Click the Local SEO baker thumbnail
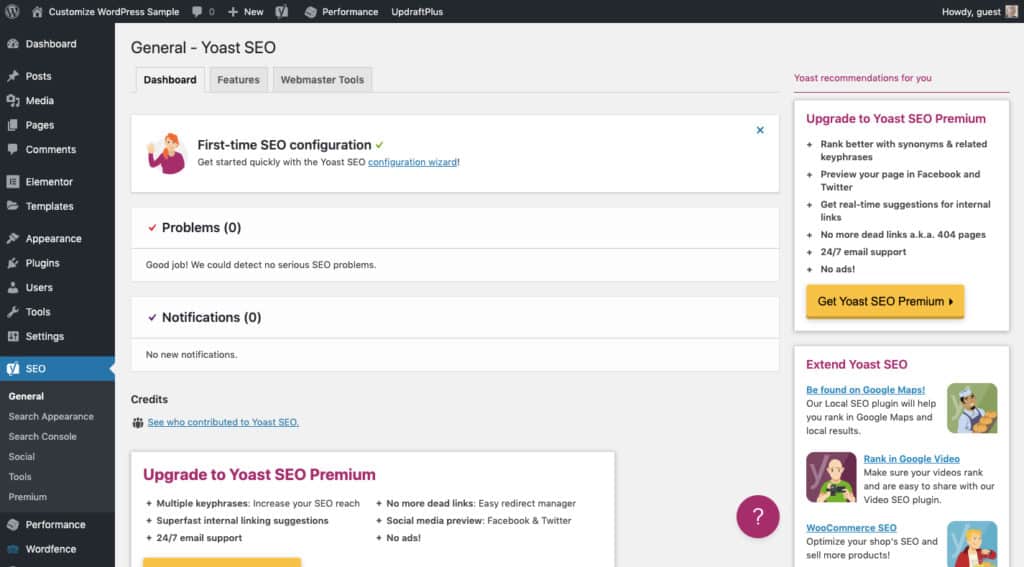This screenshot has width=1024, height=567. tap(972, 408)
